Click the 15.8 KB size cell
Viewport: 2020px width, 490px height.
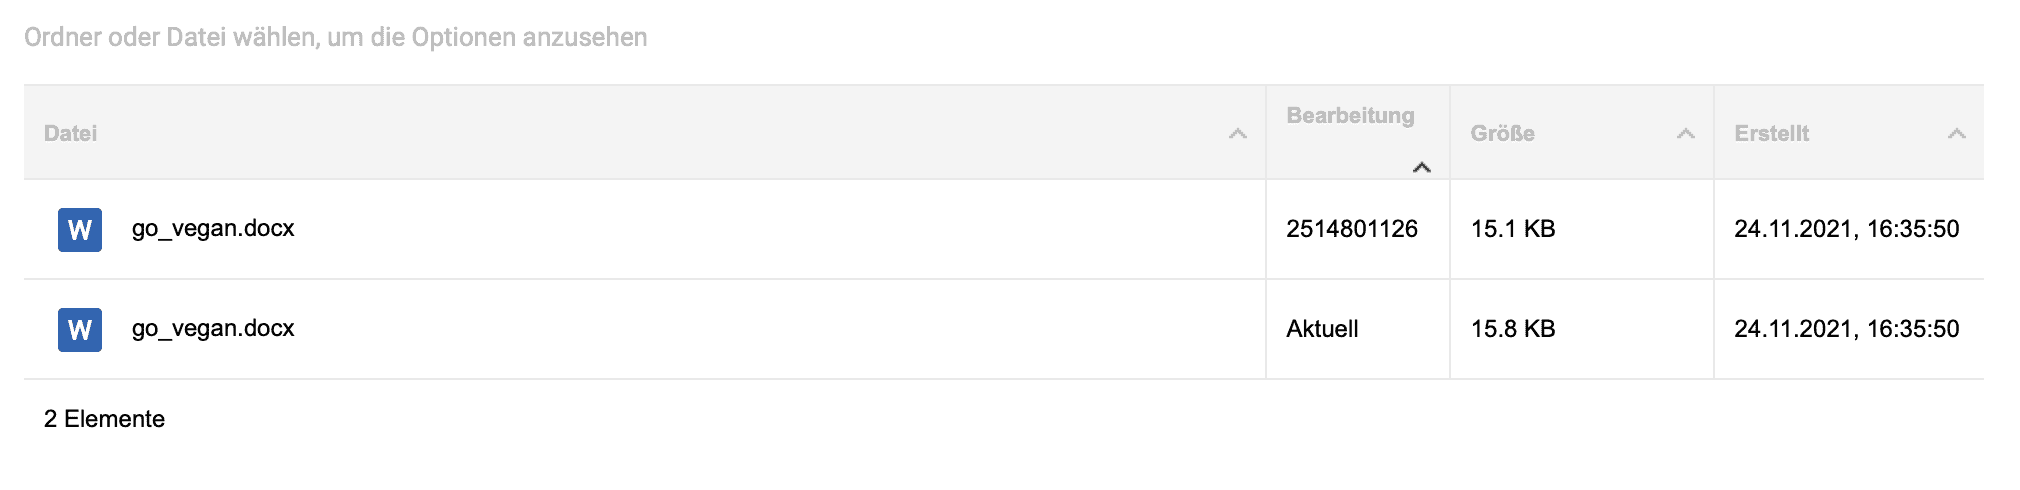click(1513, 329)
